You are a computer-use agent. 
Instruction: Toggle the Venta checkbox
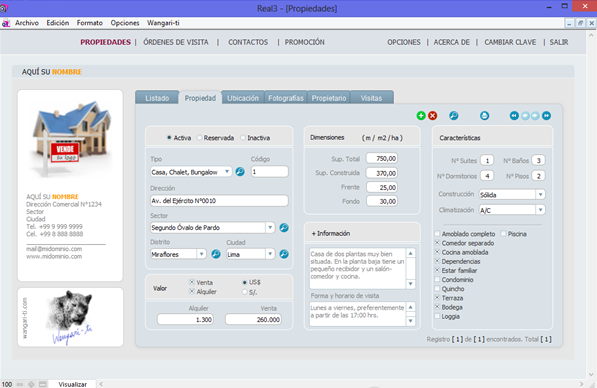coord(192,282)
